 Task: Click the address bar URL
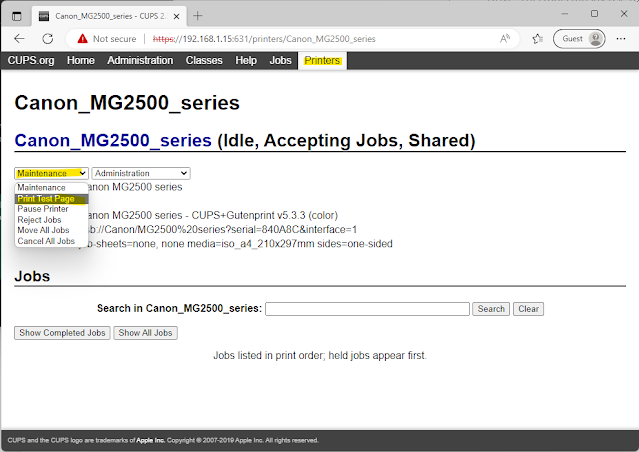click(264, 39)
